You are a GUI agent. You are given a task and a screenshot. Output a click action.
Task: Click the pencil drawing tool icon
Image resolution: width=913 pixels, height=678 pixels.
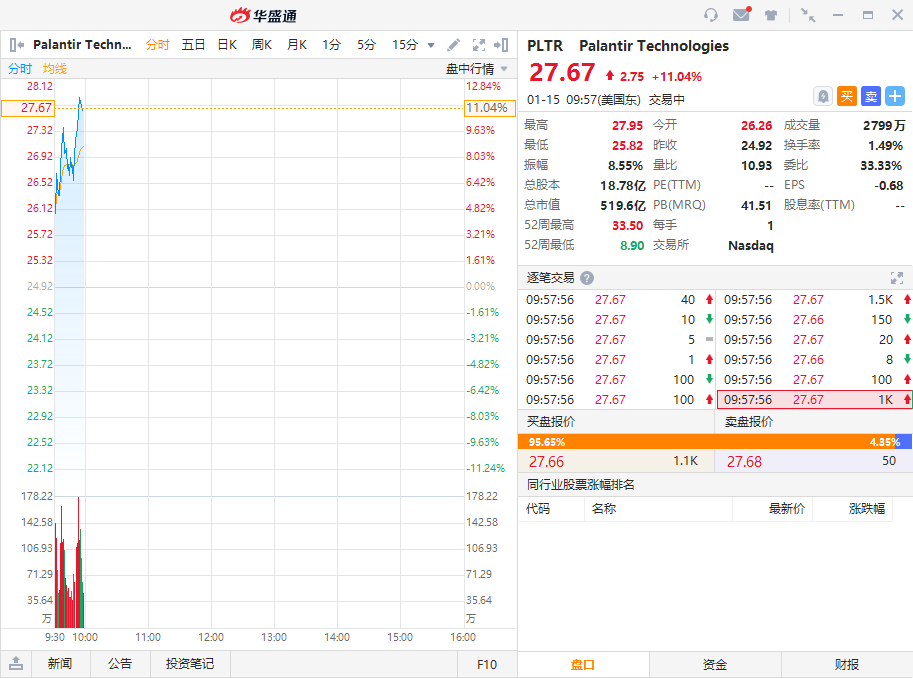pos(453,45)
